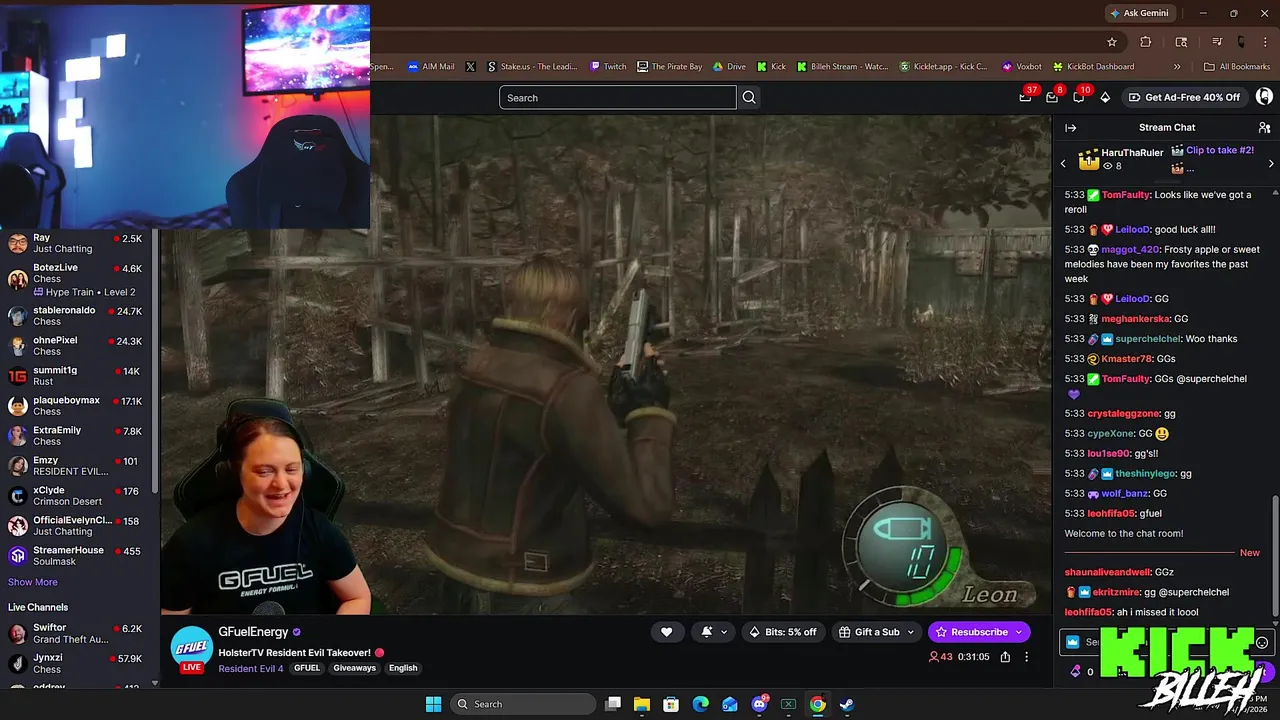Expand the Resubscribe dropdown arrow

[x=1019, y=632]
